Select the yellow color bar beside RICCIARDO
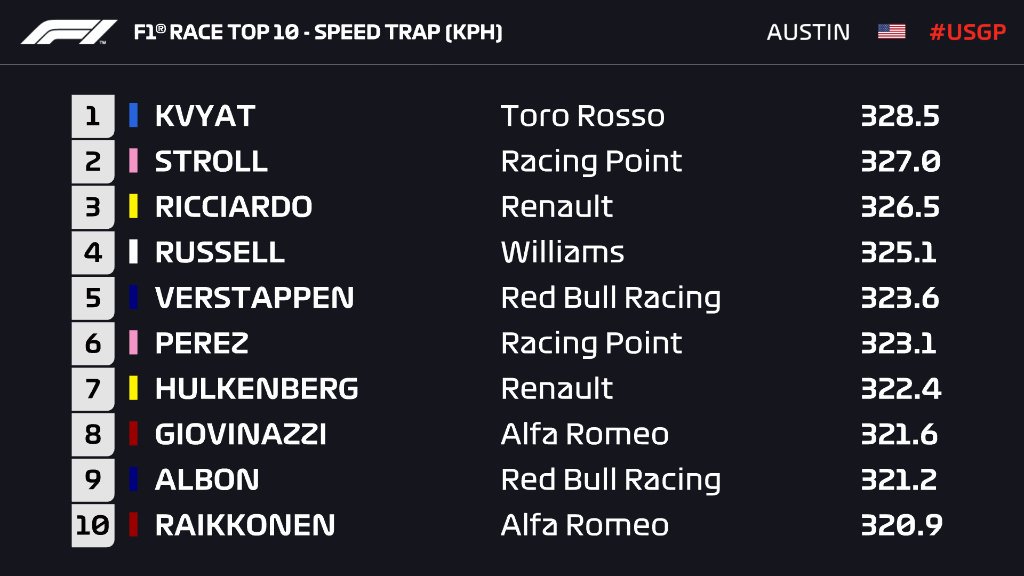 (133, 206)
